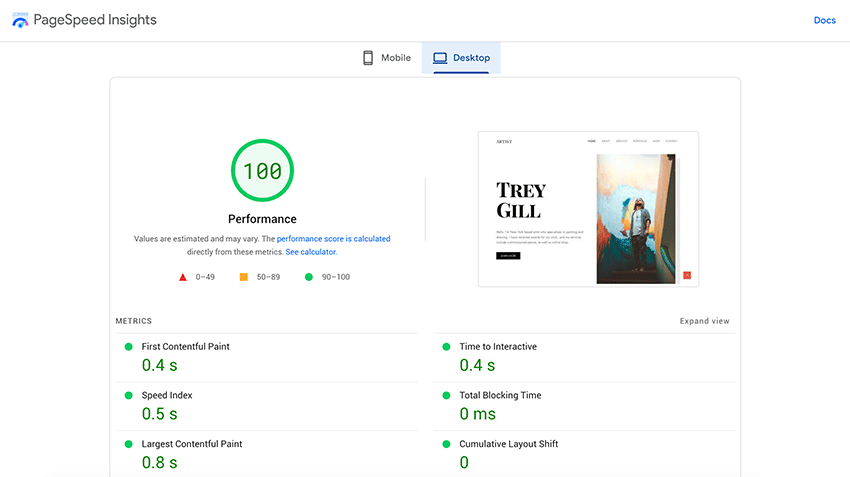Viewport: 850px width, 477px height.
Task: Click the '0.8 s' Largest Contentful Paint value
Action: (x=159, y=463)
